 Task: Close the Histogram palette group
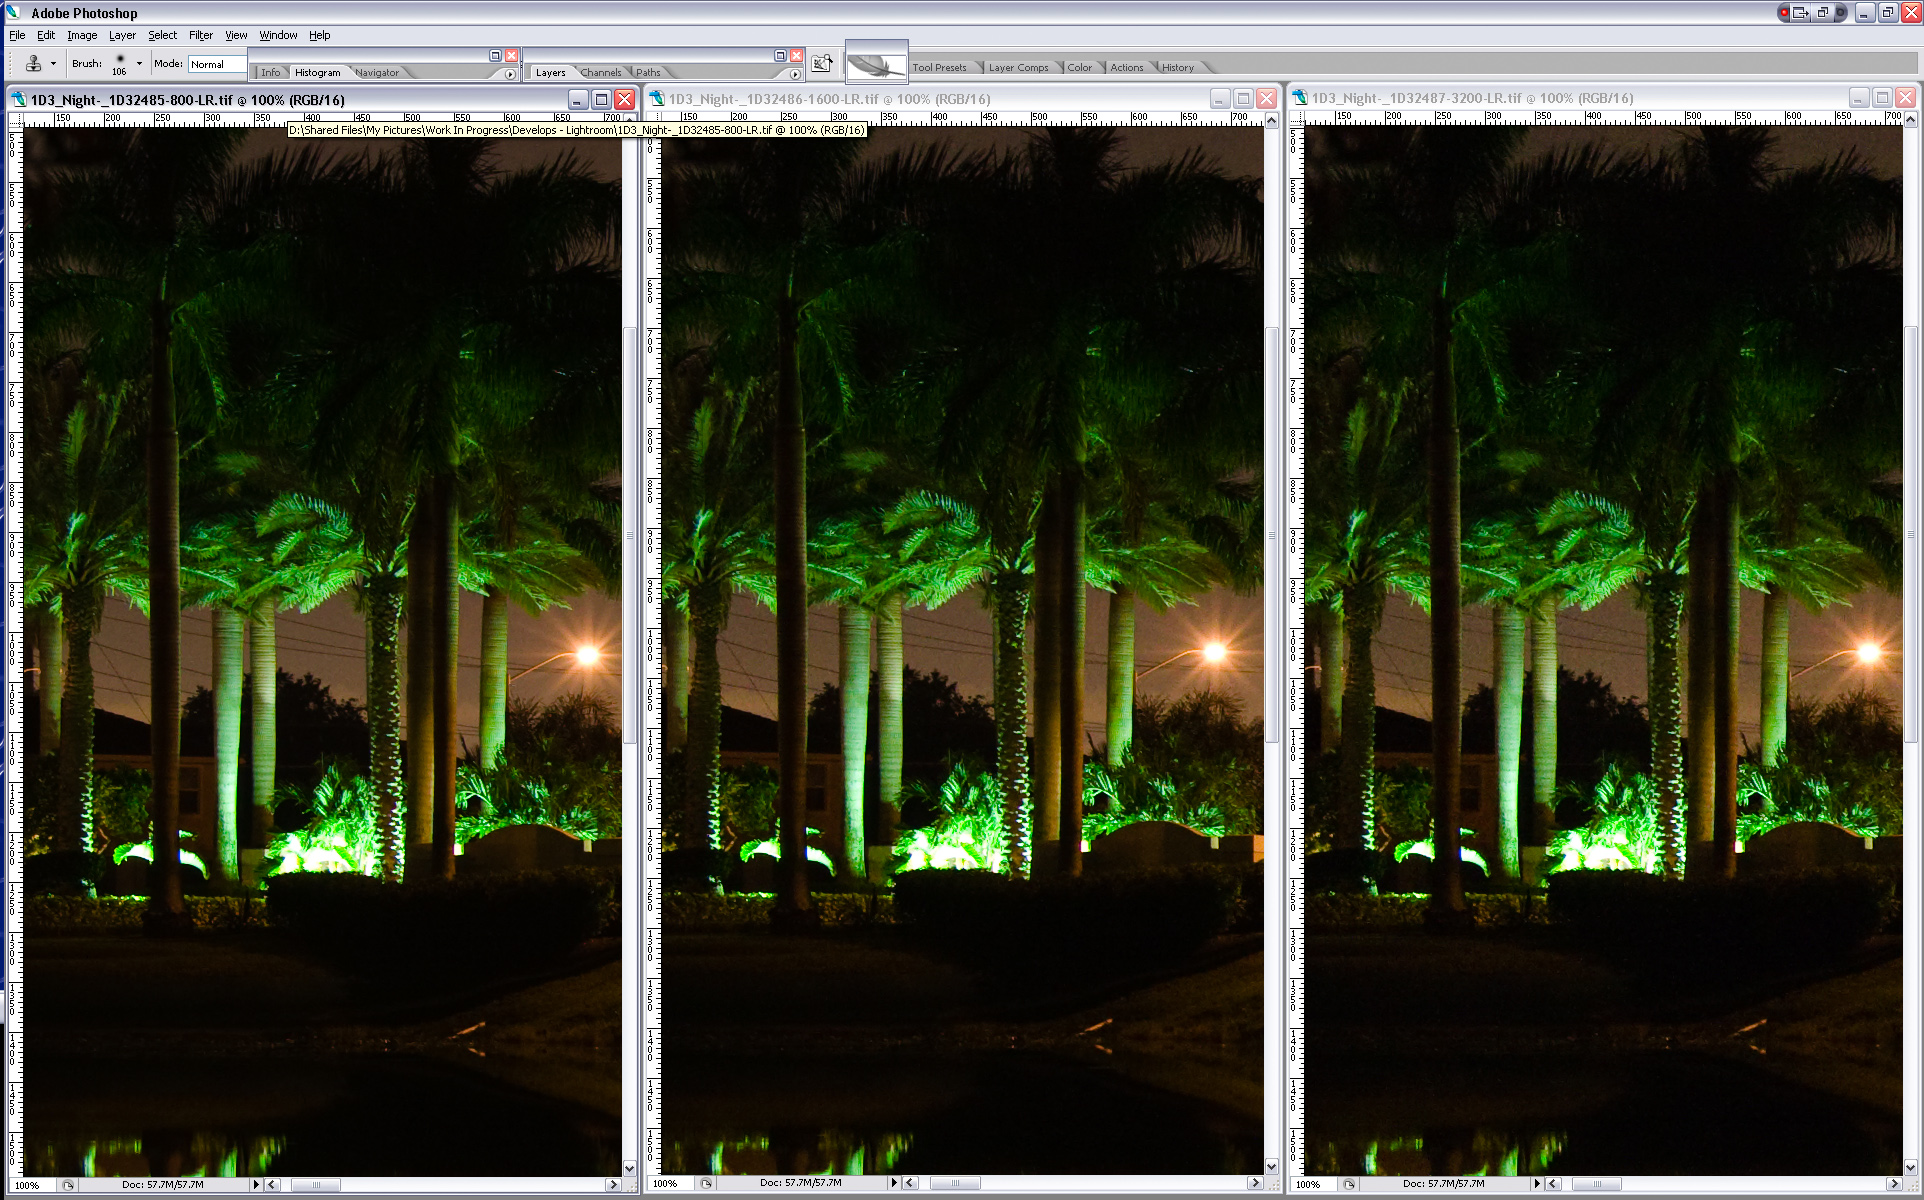512,55
